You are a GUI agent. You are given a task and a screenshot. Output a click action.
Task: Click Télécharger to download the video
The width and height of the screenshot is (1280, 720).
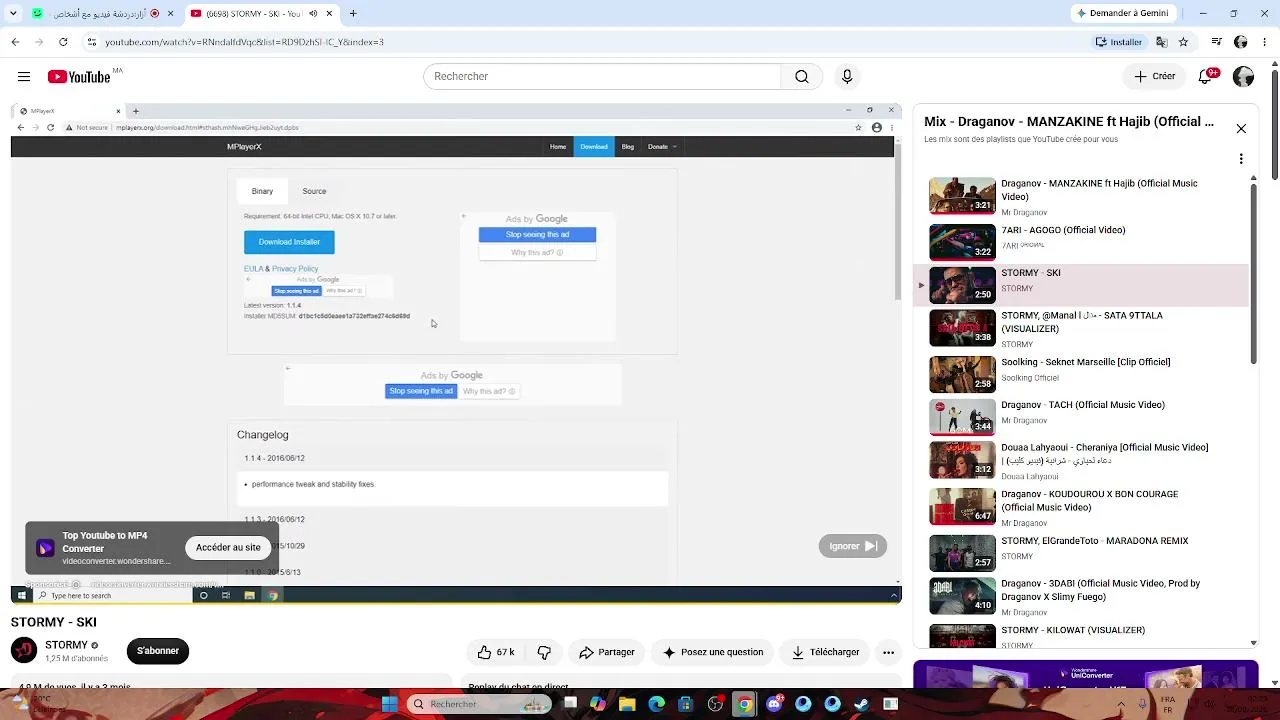point(825,652)
